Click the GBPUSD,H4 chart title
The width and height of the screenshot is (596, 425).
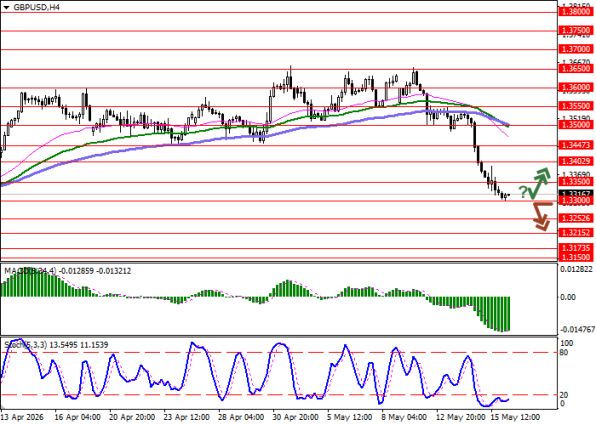(x=36, y=7)
